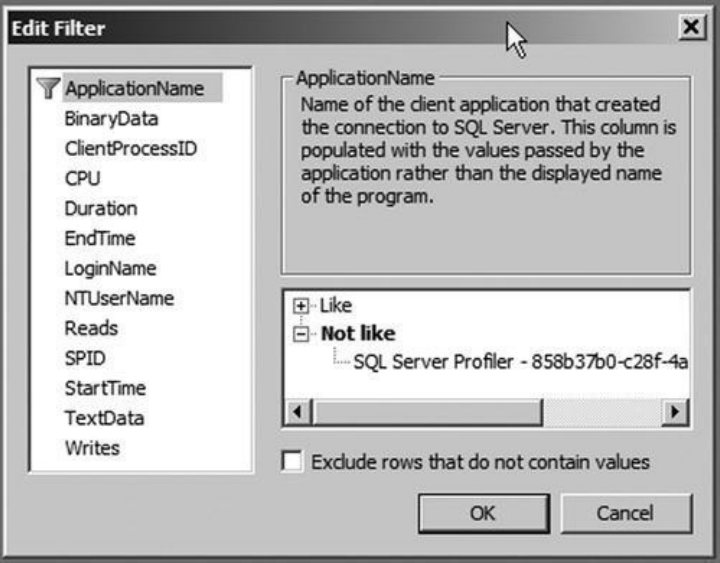The image size is (720, 563).
Task: Choose the CPU filter column
Action: tap(82, 179)
